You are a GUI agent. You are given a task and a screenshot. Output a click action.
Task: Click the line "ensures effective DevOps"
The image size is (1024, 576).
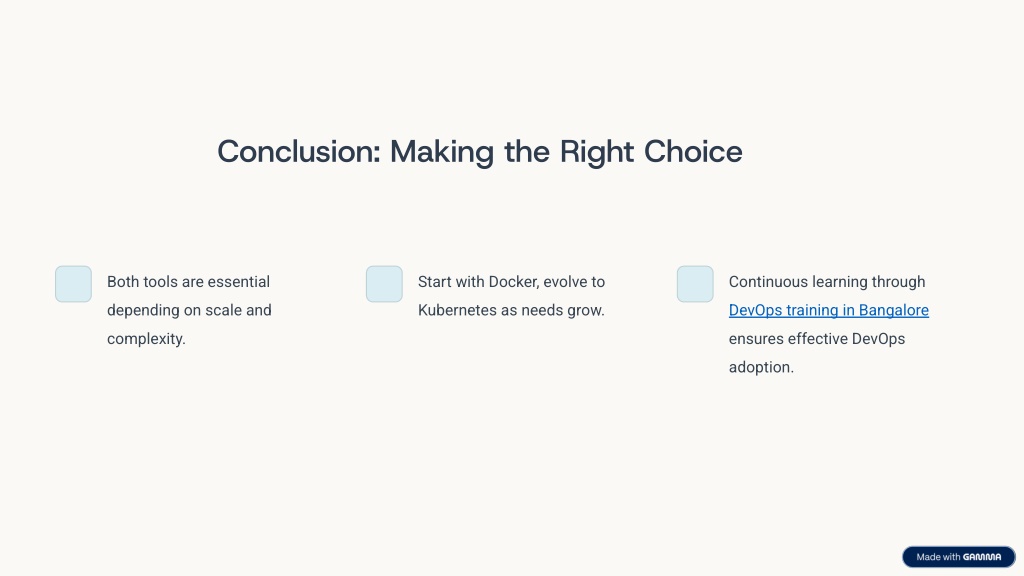click(x=817, y=339)
